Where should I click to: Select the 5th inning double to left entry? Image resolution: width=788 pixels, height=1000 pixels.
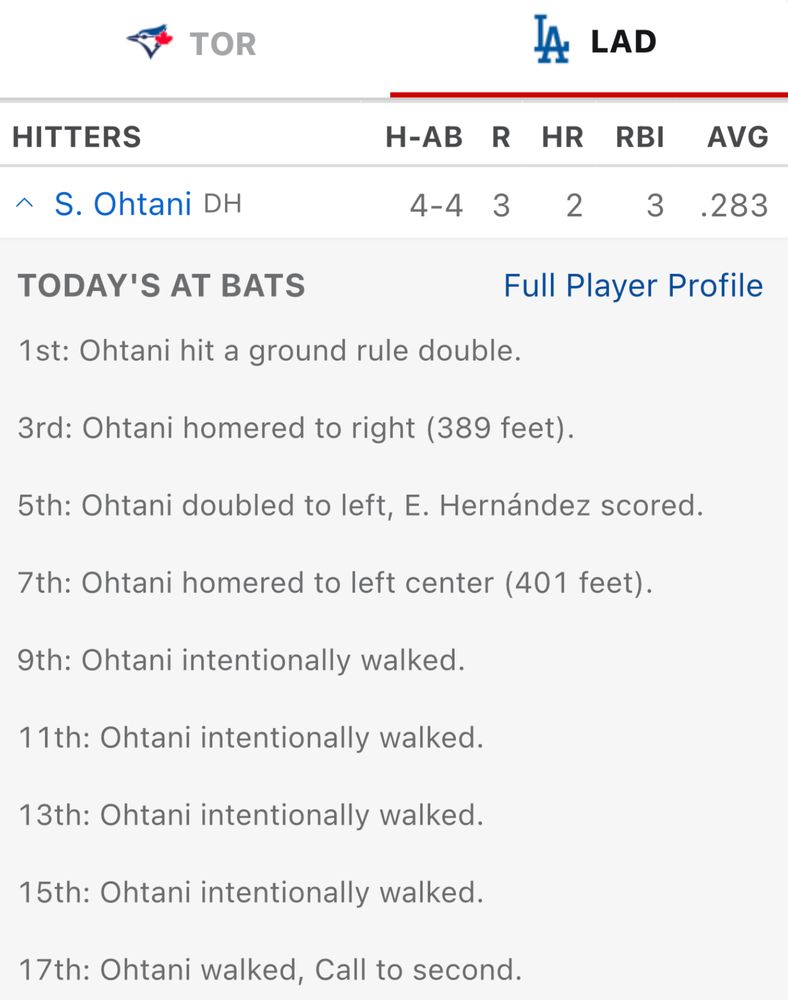click(x=360, y=505)
